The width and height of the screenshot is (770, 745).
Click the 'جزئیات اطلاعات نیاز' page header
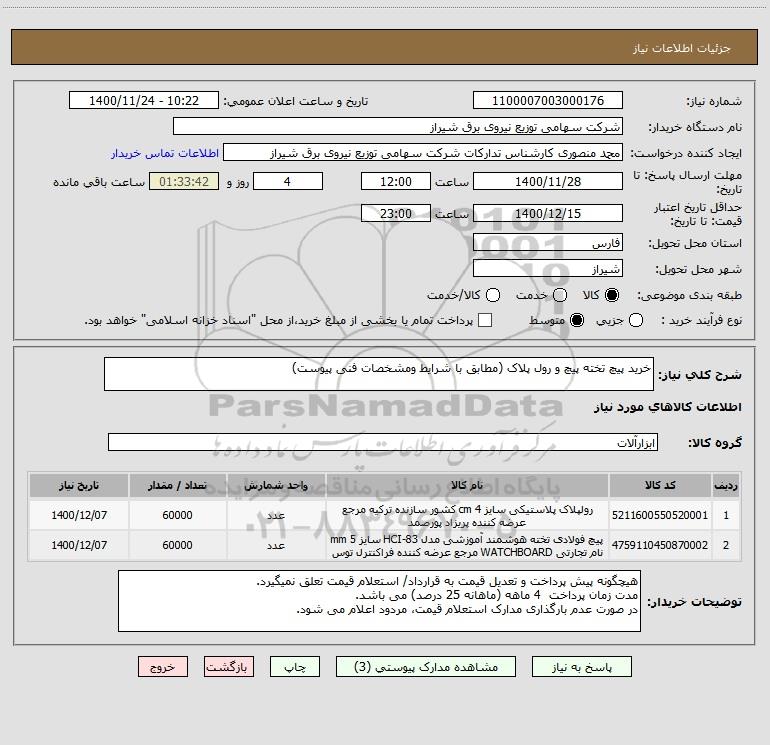(681, 48)
